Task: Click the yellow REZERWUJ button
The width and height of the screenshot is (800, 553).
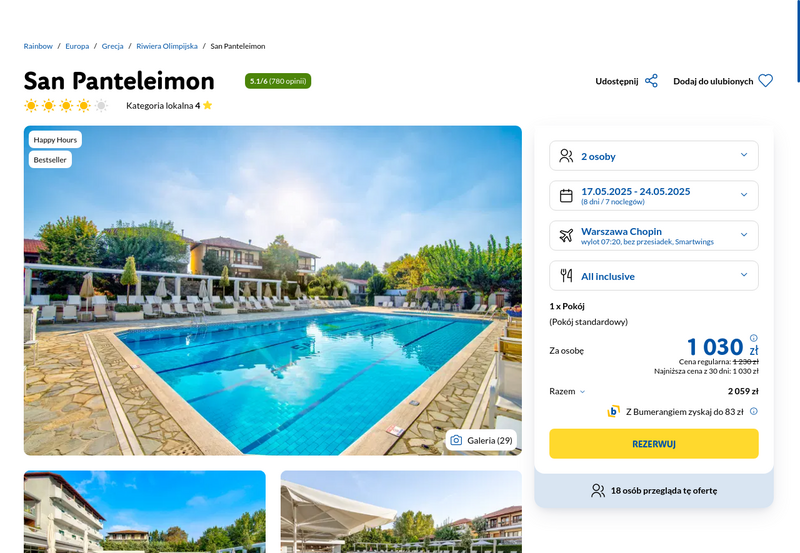Action: 654,444
